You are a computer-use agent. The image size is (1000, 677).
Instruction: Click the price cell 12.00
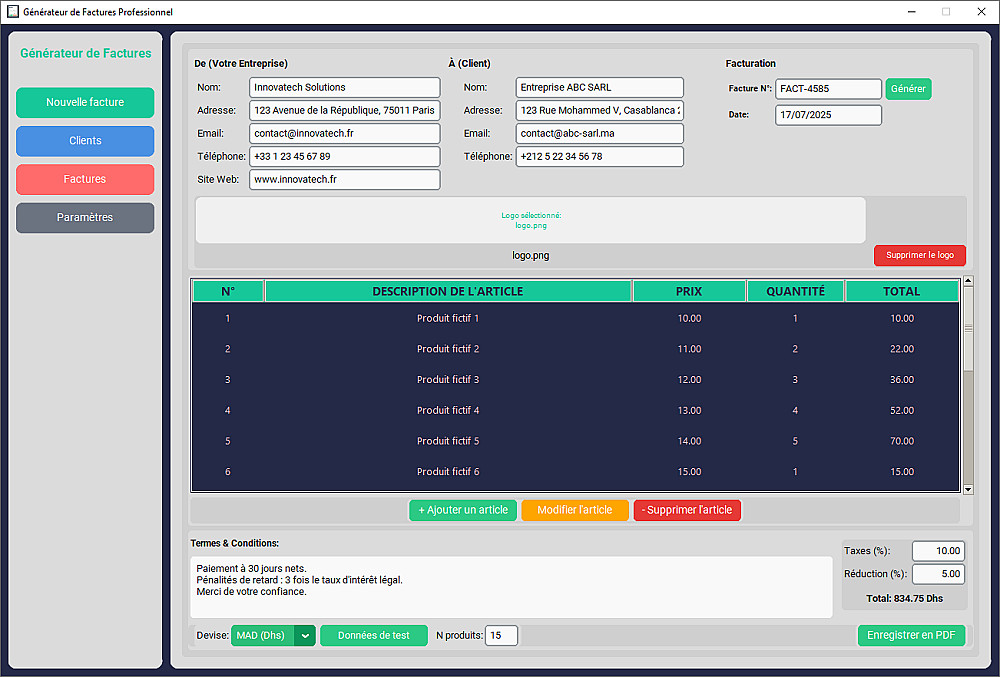pos(689,379)
